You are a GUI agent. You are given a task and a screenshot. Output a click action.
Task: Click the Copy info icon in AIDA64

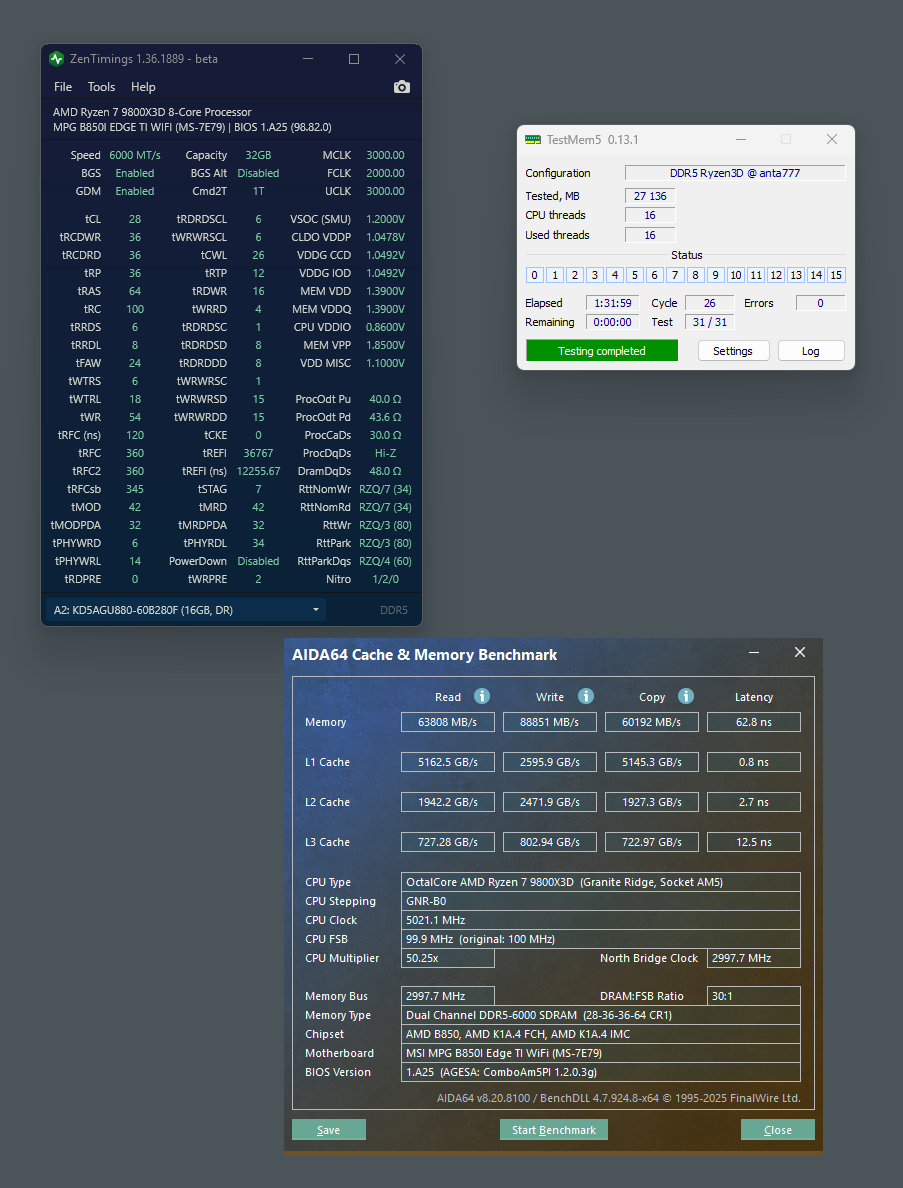(x=686, y=696)
